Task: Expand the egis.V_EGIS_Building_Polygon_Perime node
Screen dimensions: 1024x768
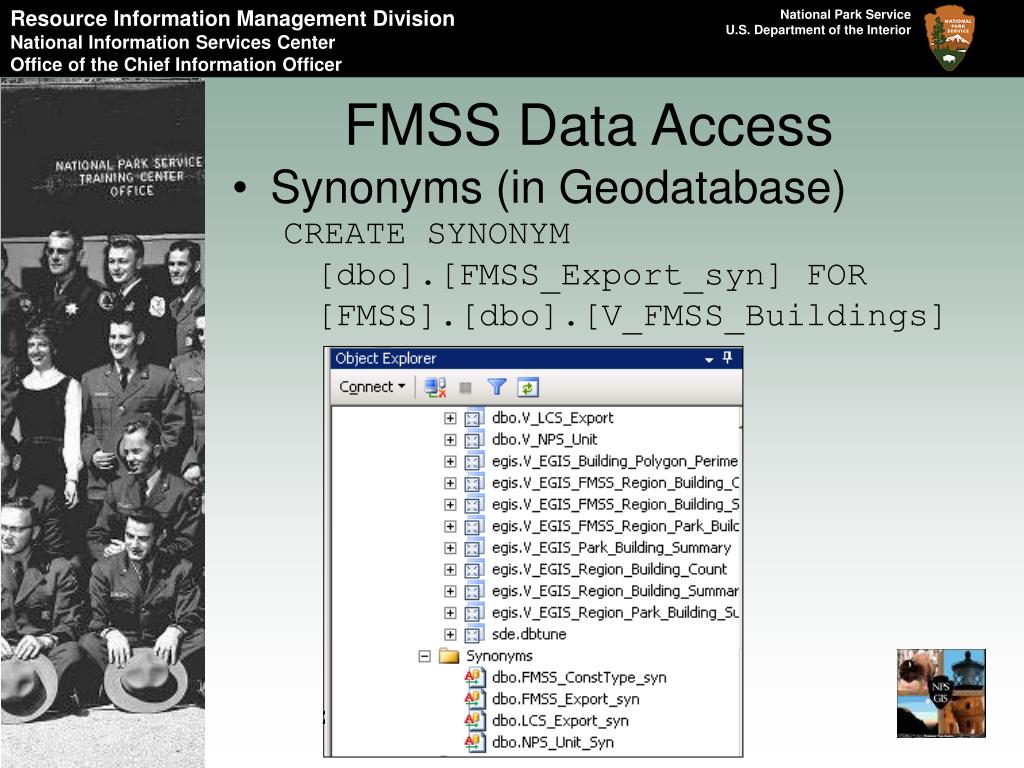Action: 450,462
